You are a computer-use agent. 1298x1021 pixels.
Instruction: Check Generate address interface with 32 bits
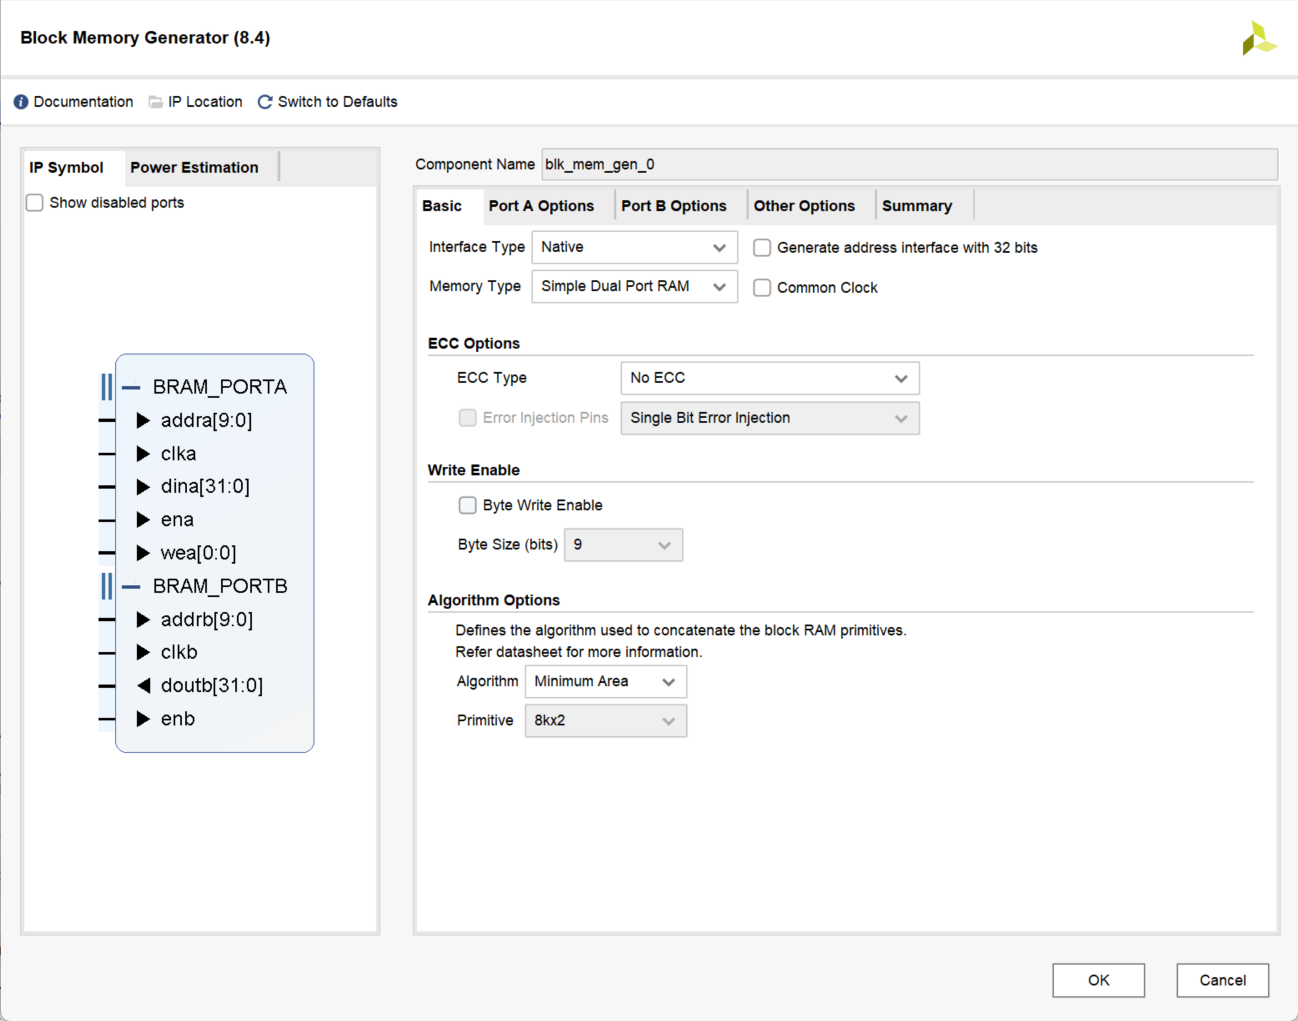click(762, 248)
